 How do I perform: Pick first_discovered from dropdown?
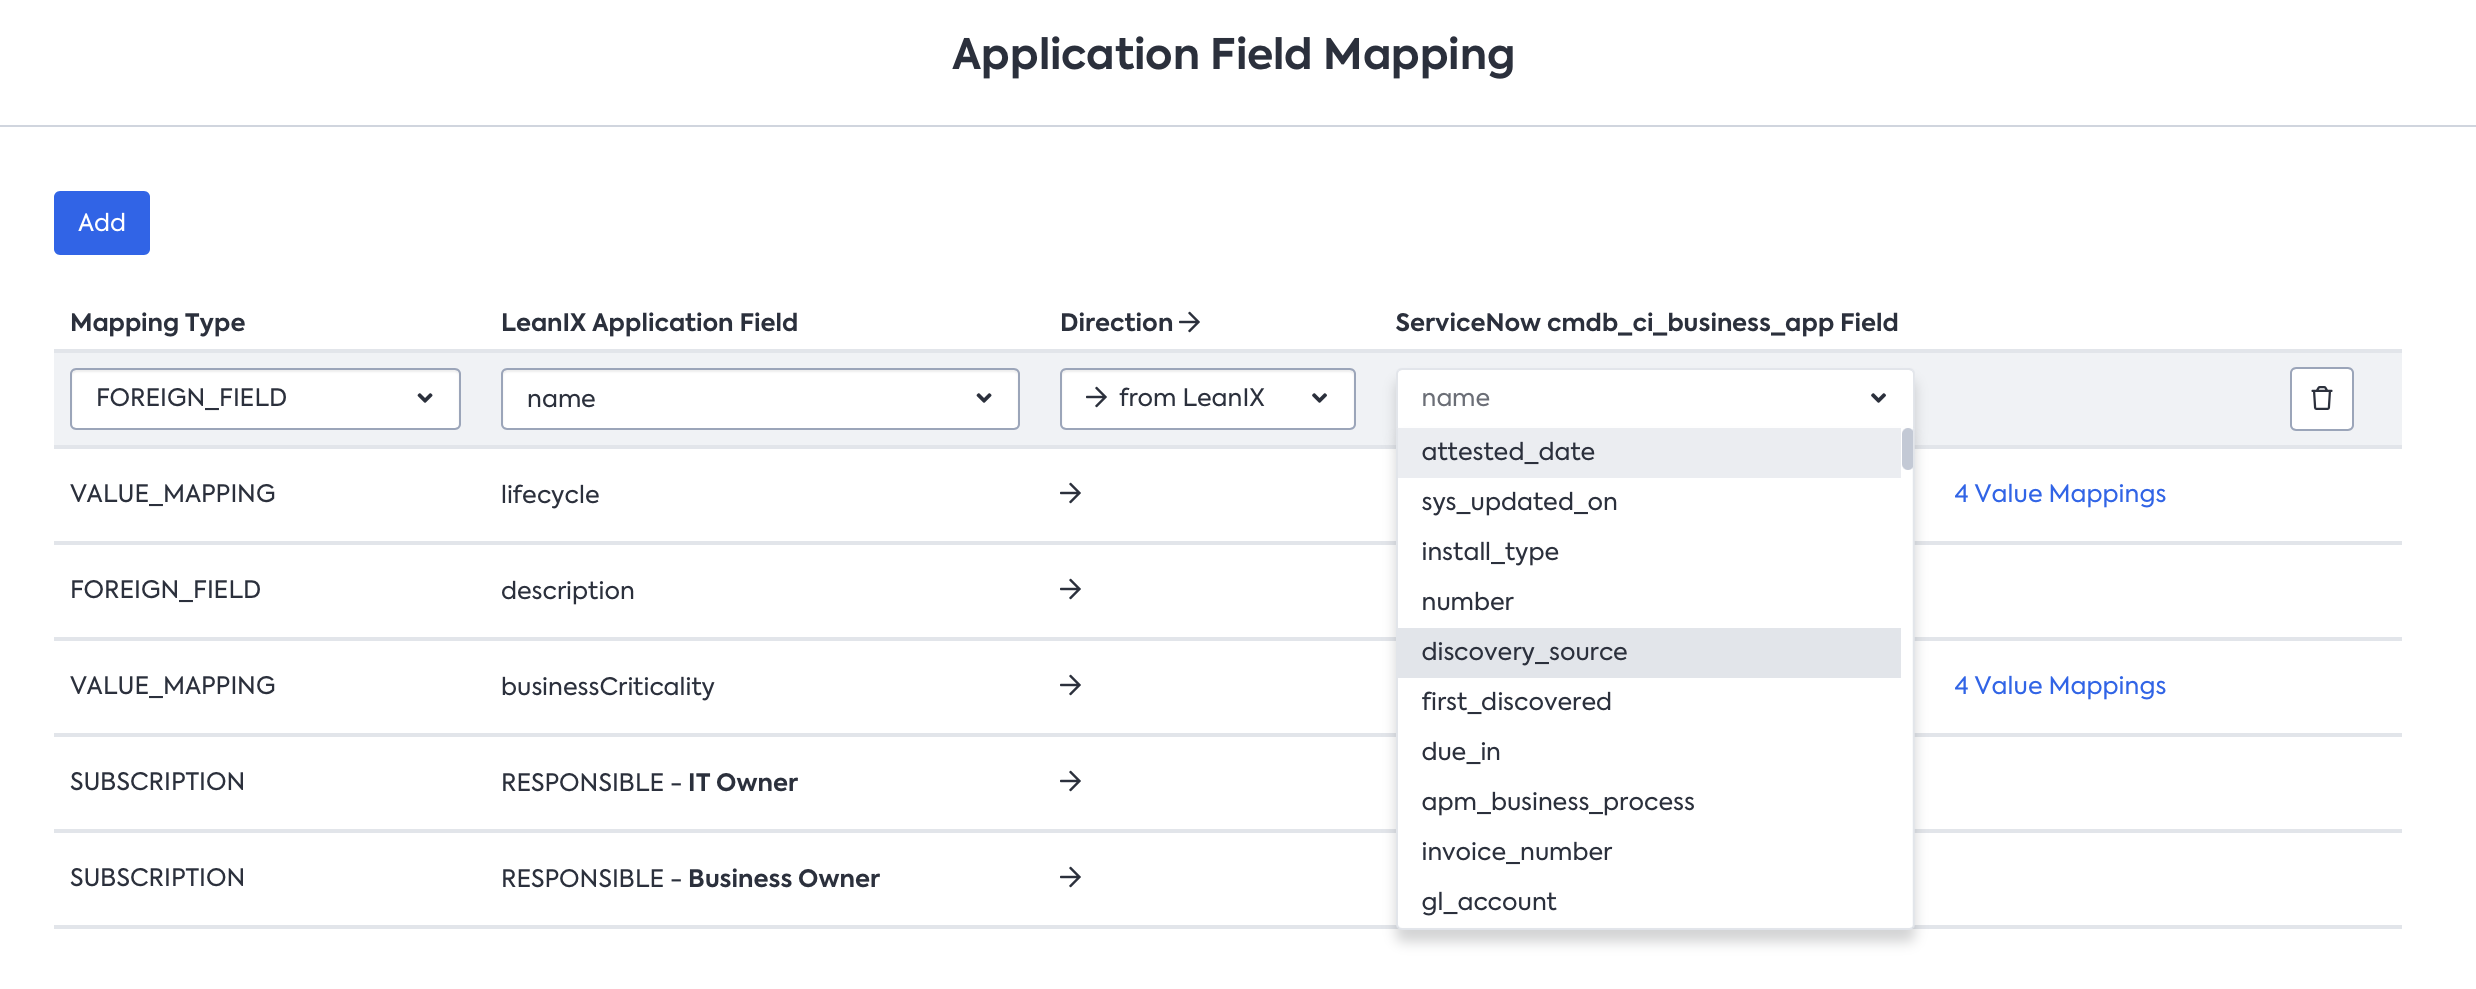tap(1649, 702)
